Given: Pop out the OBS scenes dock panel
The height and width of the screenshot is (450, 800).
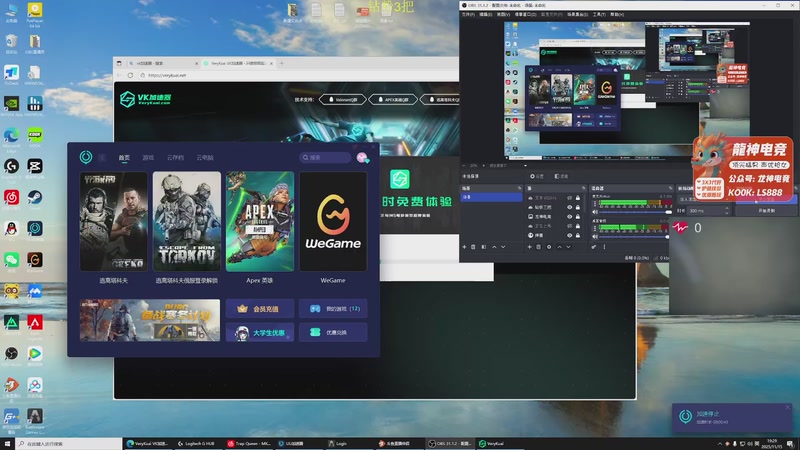Looking at the screenshot, I should click(x=519, y=188).
